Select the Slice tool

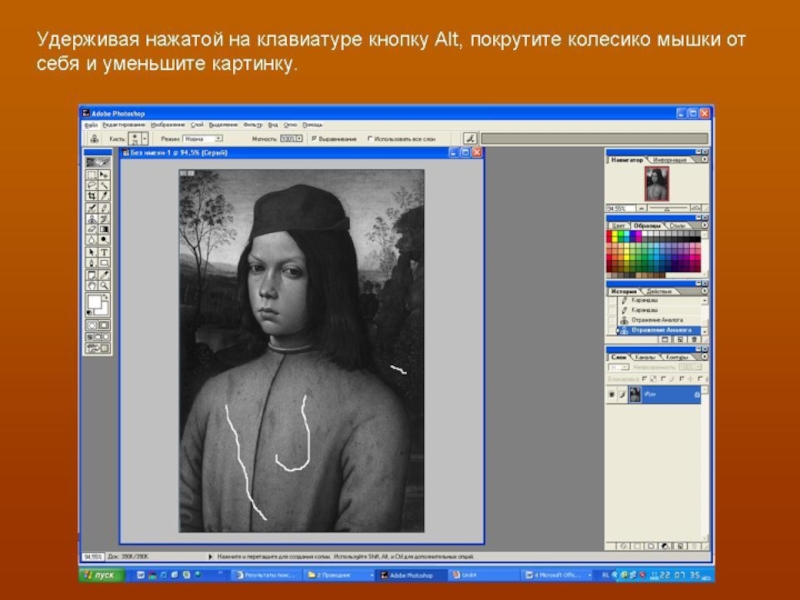pos(104,195)
